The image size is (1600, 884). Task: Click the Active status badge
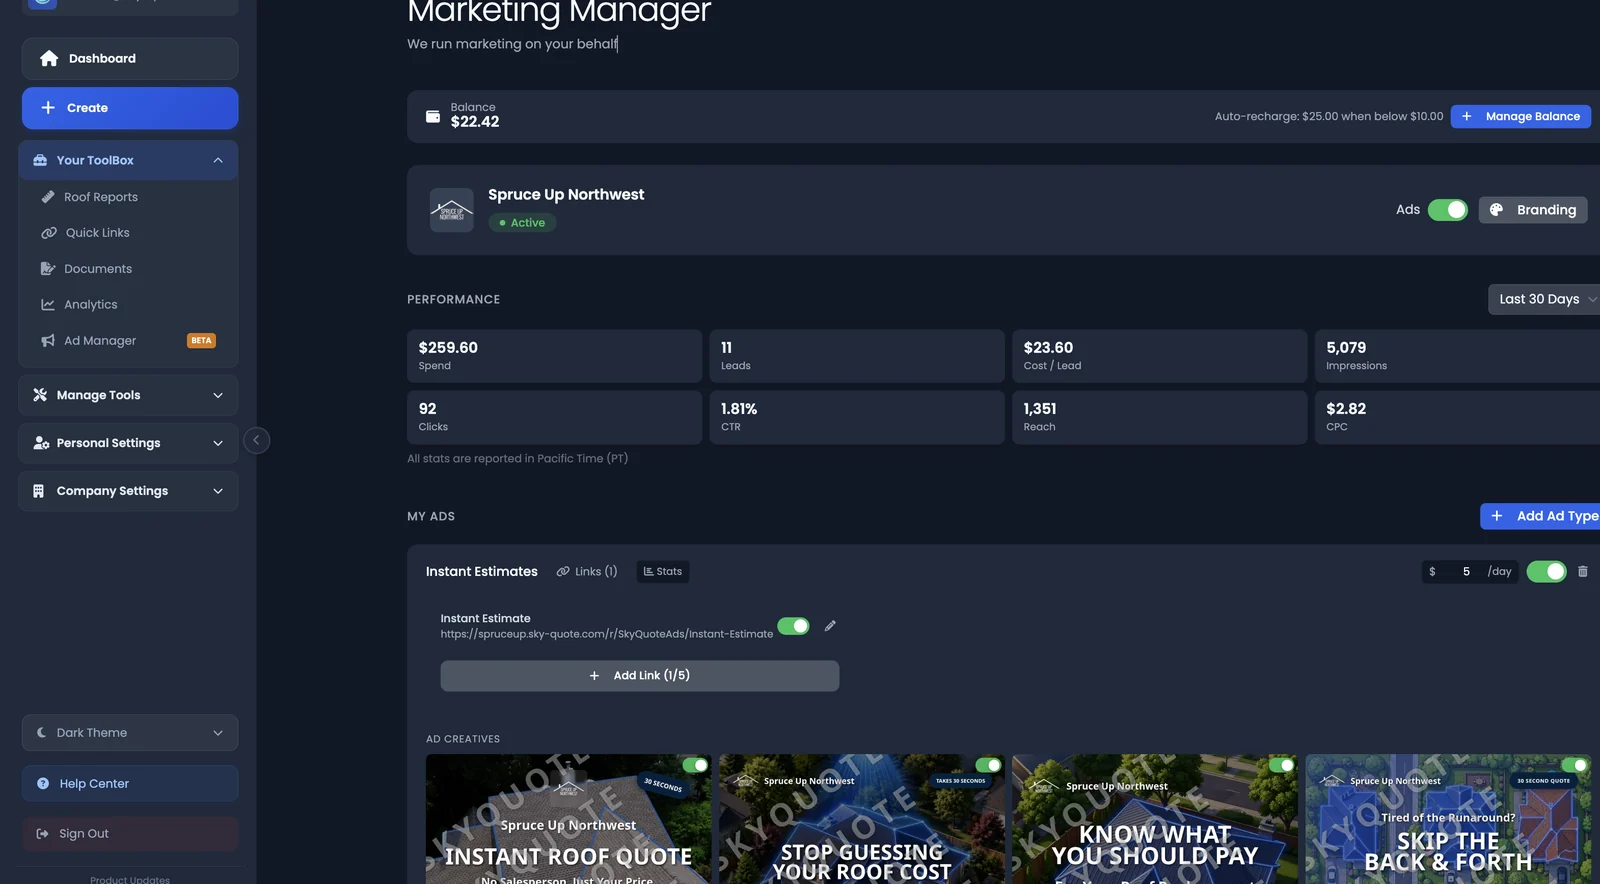click(522, 223)
